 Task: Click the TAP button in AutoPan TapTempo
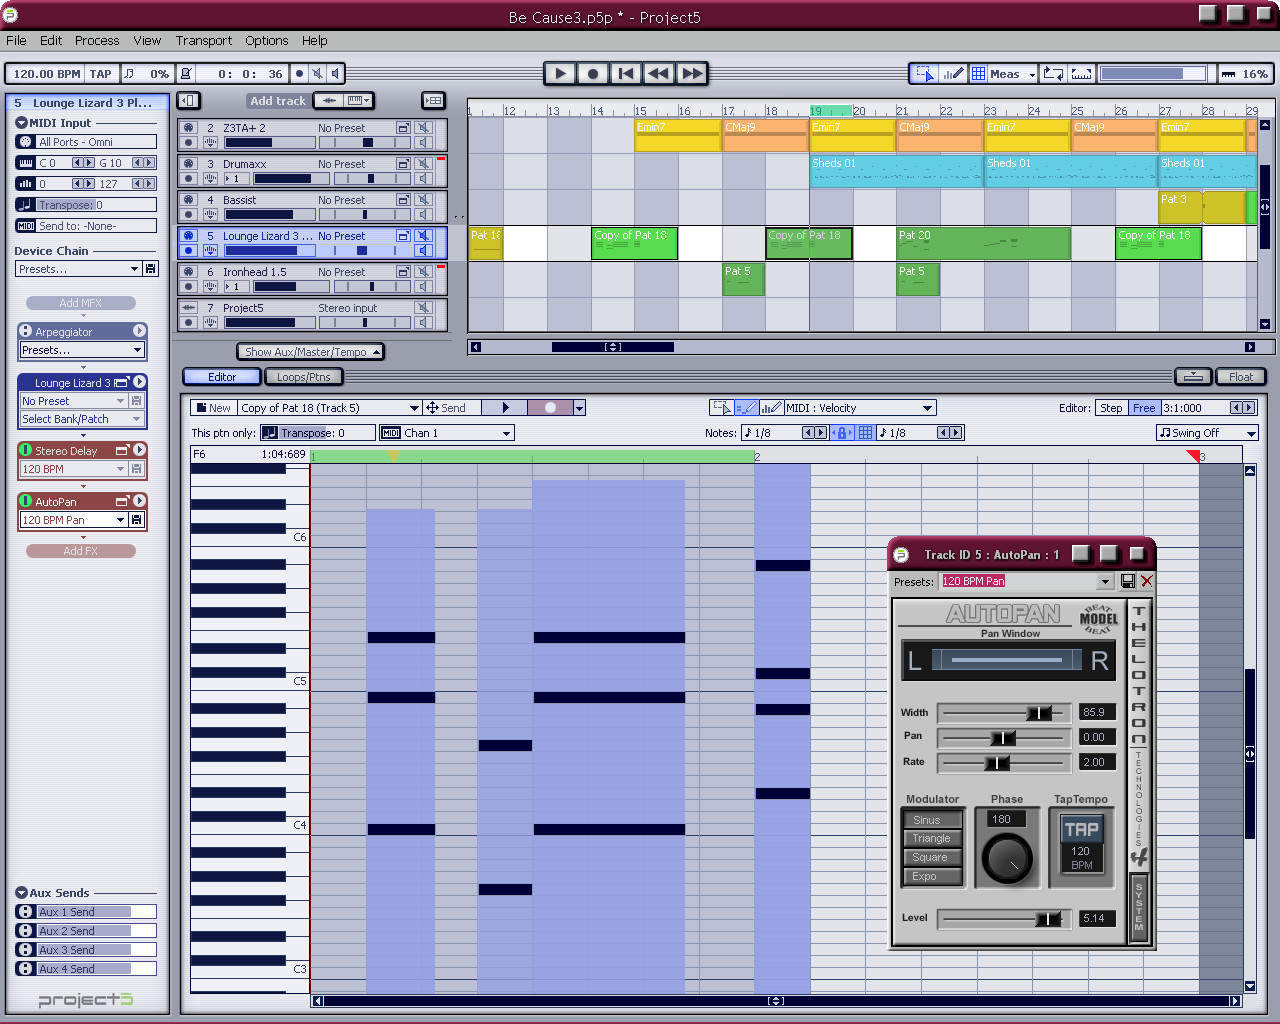(1081, 829)
